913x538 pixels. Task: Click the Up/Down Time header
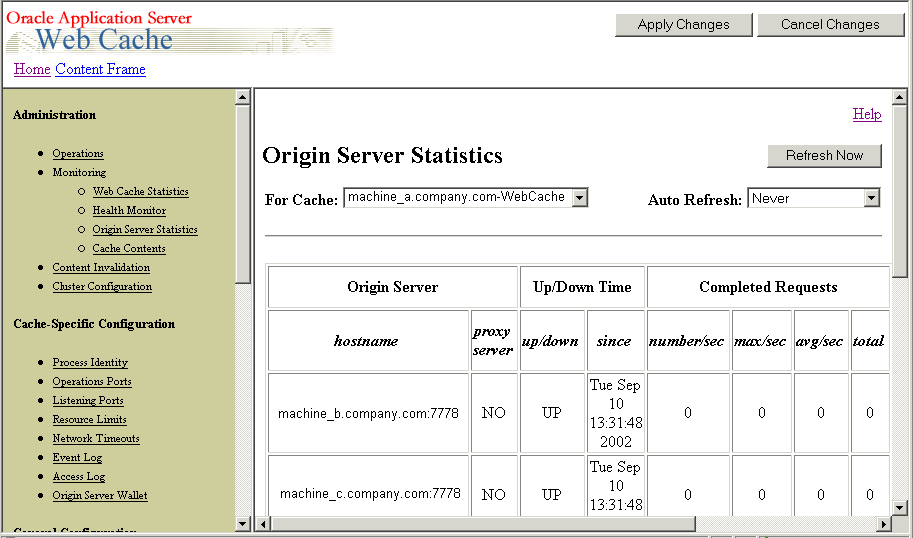[x=582, y=287]
